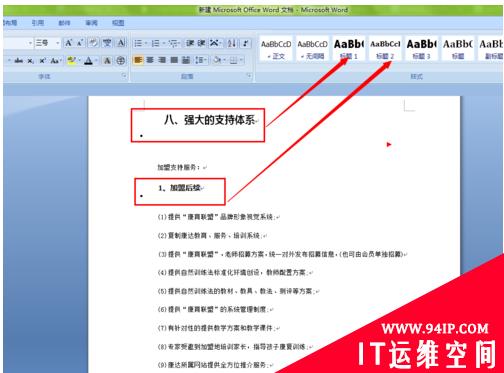The height and width of the screenshot is (373, 504).
Task: Expand the bullet list style dropdown arrow
Action: point(146,43)
